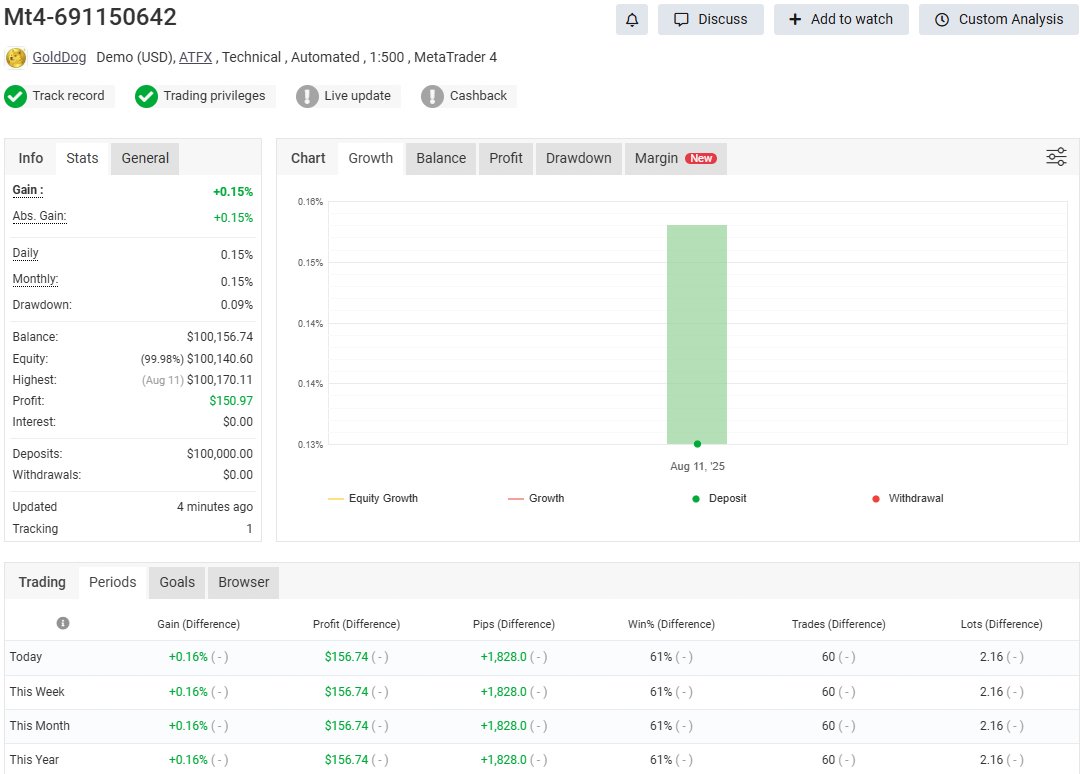Click the Equity value $100,140.60

click(220, 359)
